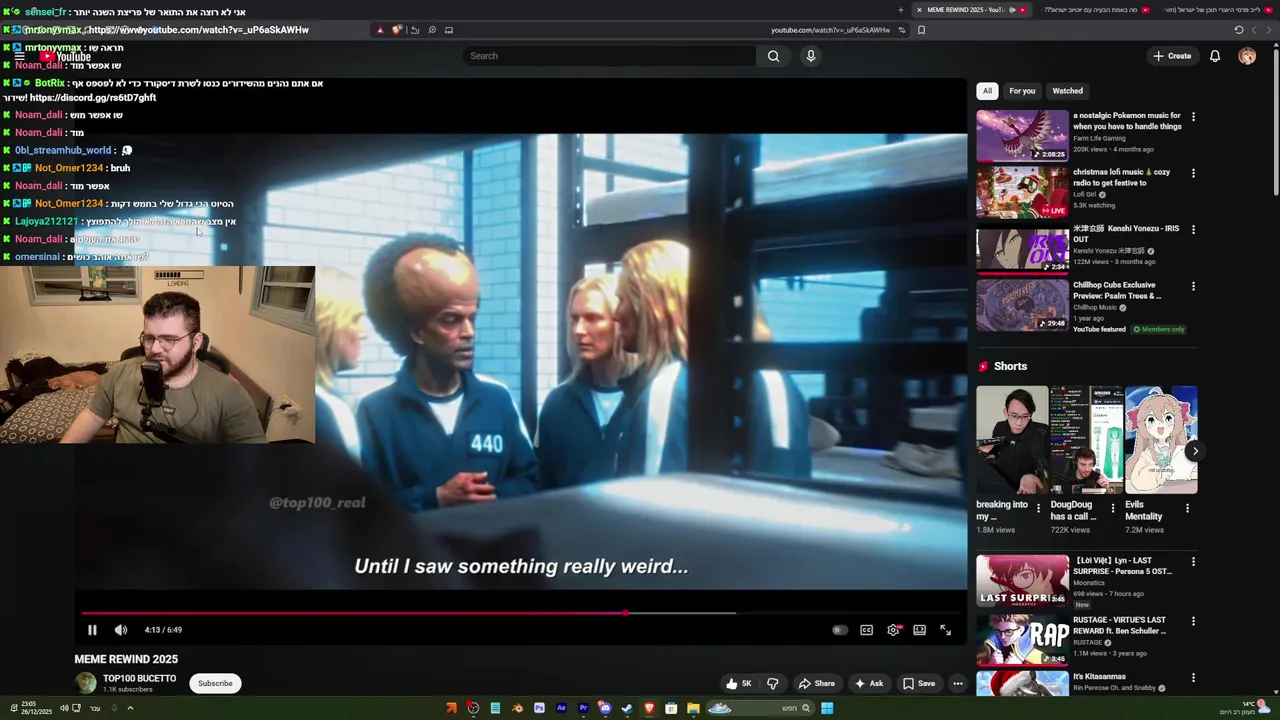1280x720 pixels.
Task: Open options for christmas lofi music stream
Action: (1193, 173)
